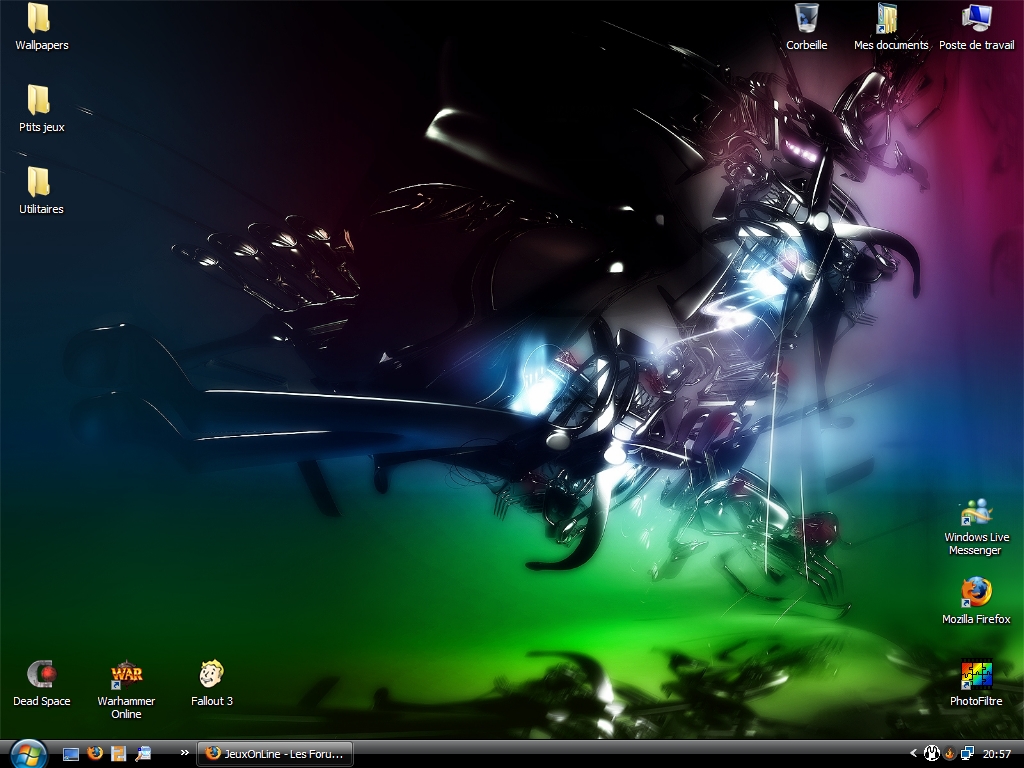The width and height of the screenshot is (1024, 768).
Task: Open the Wallpapers folder
Action: [x=39, y=18]
